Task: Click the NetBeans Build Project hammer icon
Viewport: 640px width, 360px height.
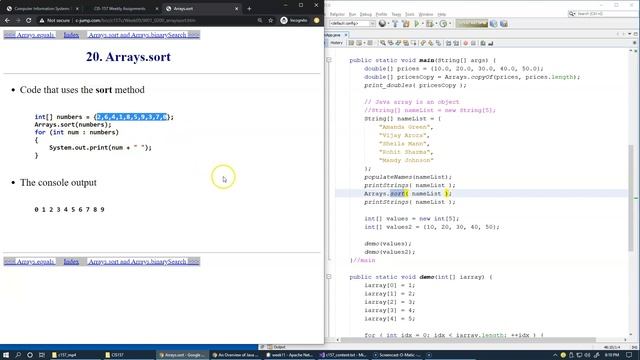Action: (x=395, y=24)
